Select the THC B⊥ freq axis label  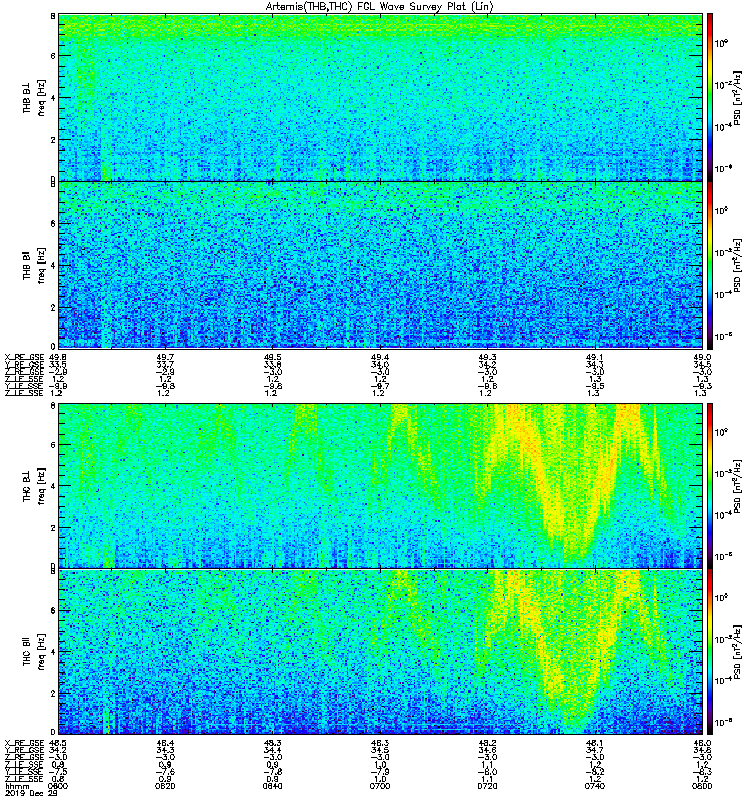tap(34, 486)
